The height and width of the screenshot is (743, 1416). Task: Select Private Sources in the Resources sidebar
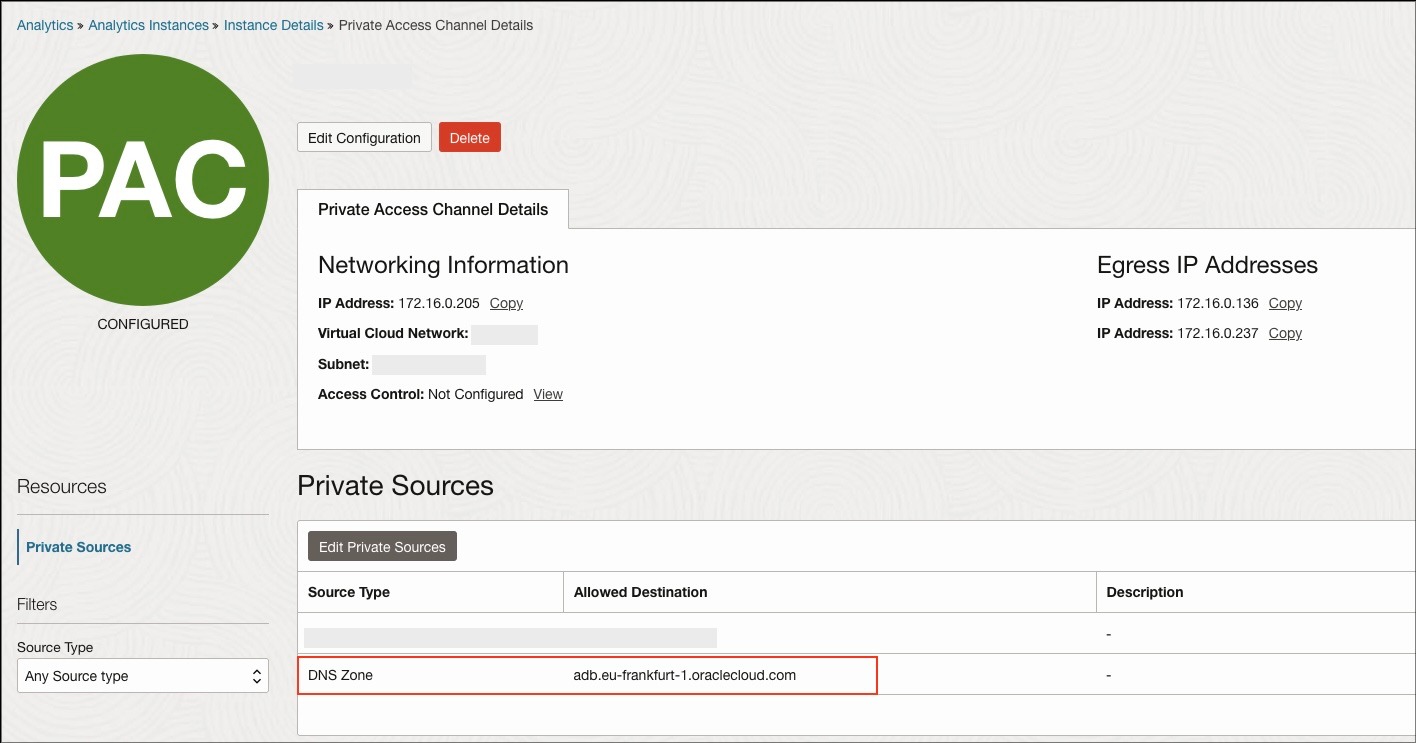click(x=78, y=547)
